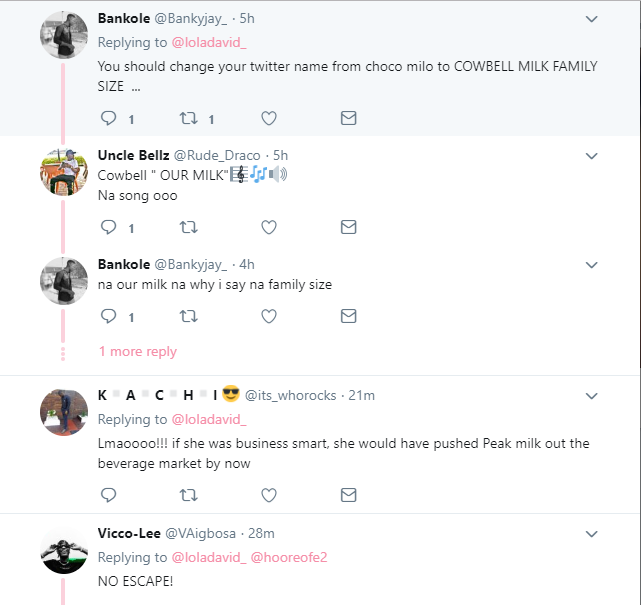This screenshot has height=605, width=641.
Task: Open @loladavid_ link in KACHI's reply
Action: point(209,419)
